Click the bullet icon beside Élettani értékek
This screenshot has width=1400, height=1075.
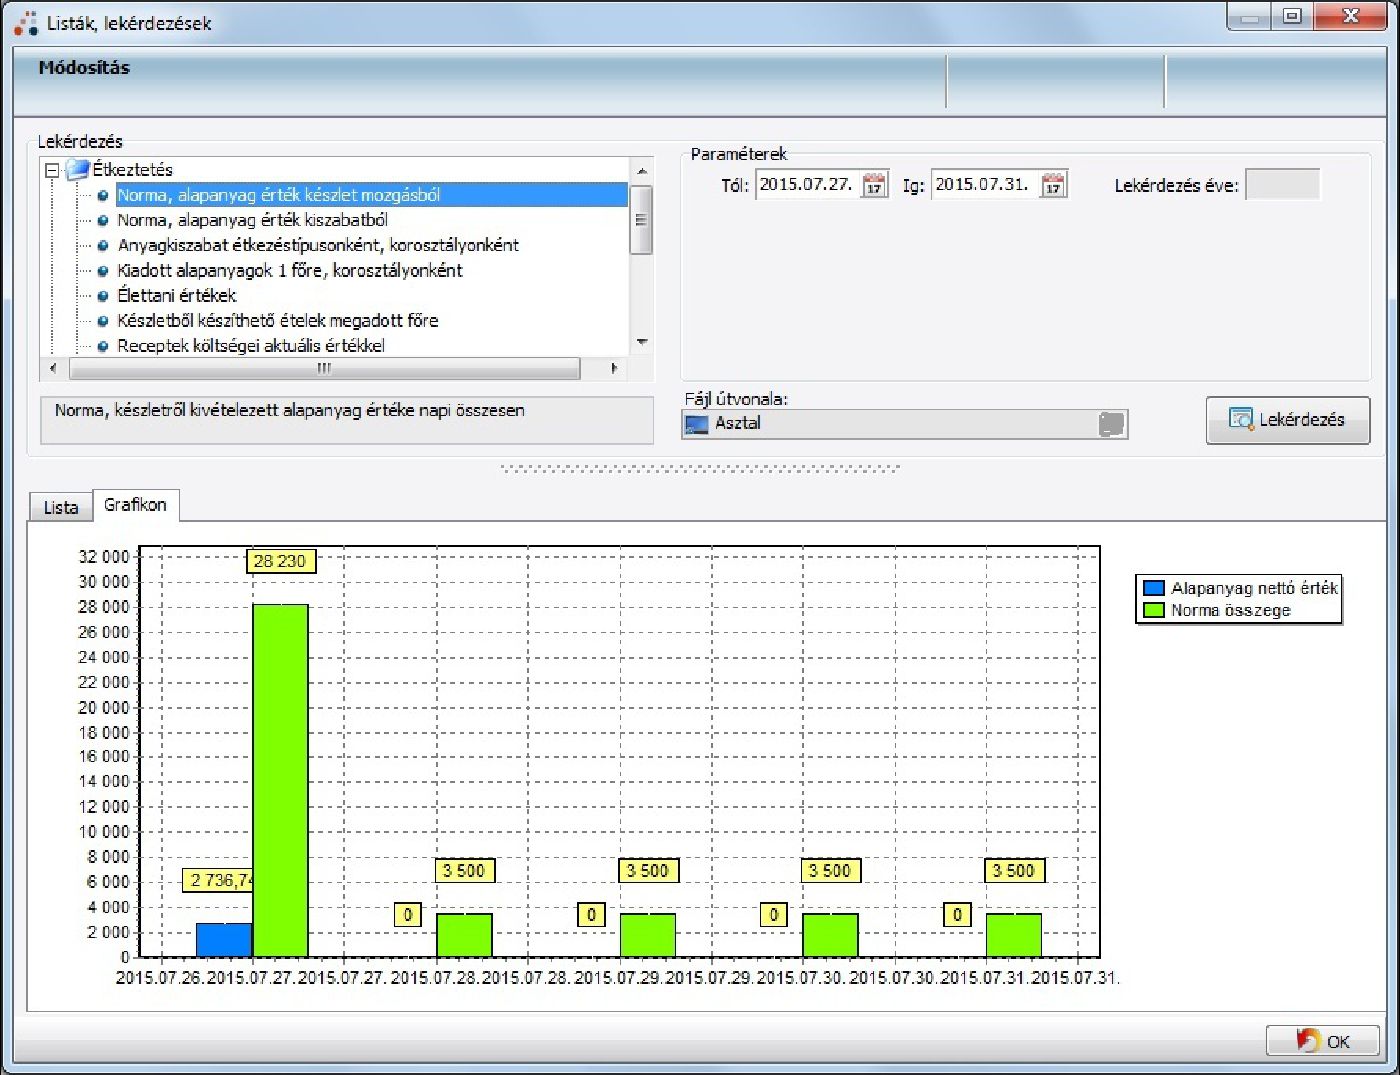point(102,296)
